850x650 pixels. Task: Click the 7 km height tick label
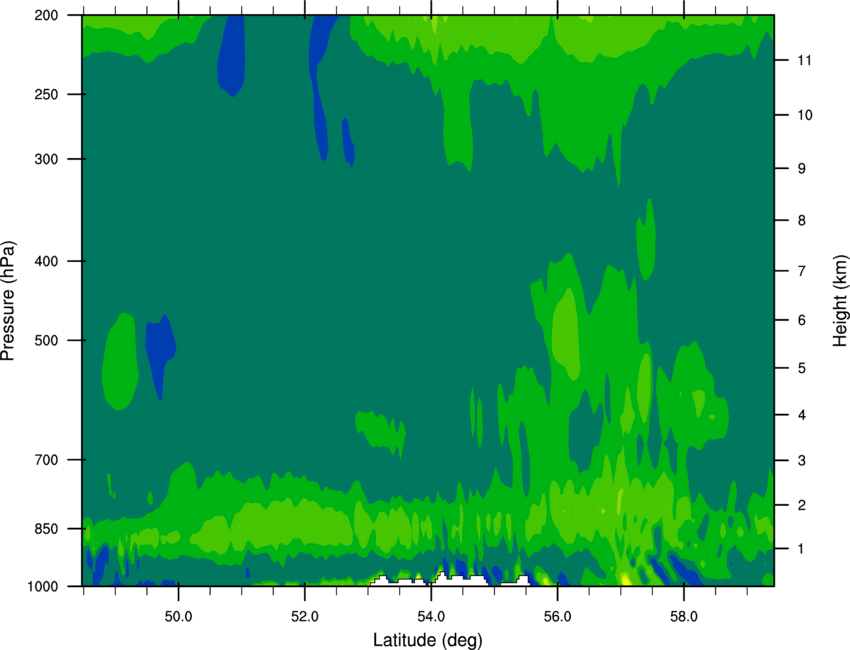pos(802,271)
